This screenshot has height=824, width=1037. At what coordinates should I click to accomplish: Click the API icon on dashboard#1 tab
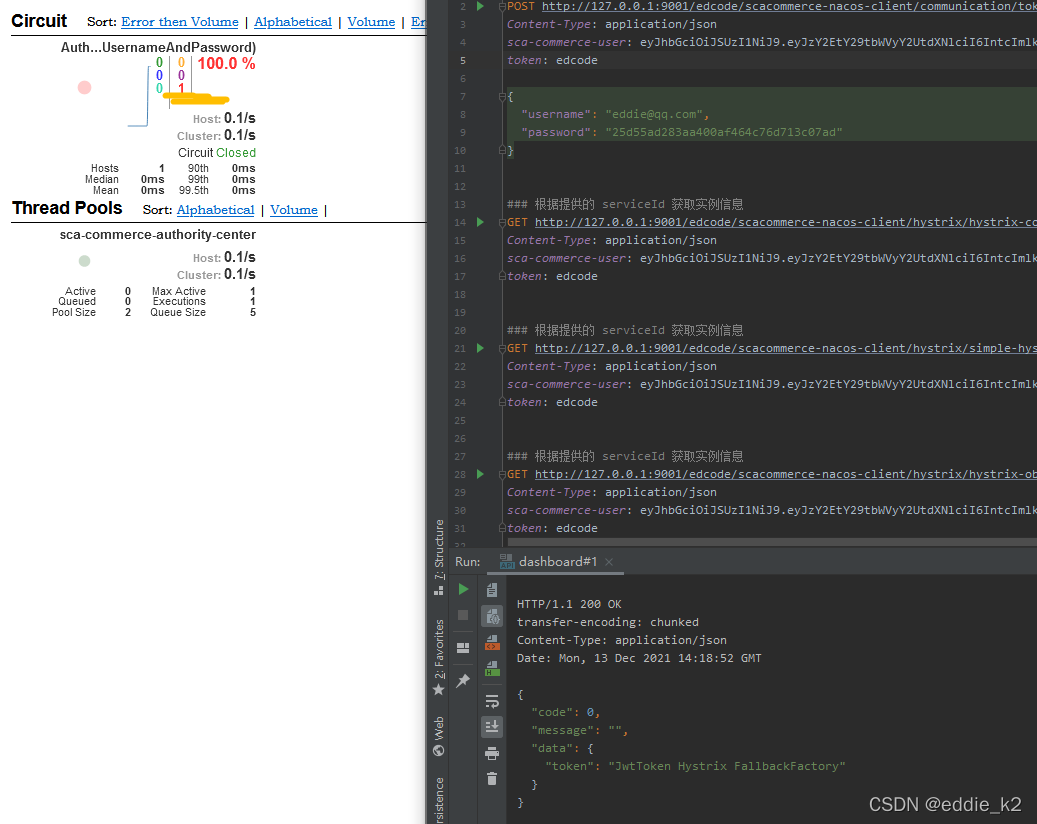pos(507,561)
